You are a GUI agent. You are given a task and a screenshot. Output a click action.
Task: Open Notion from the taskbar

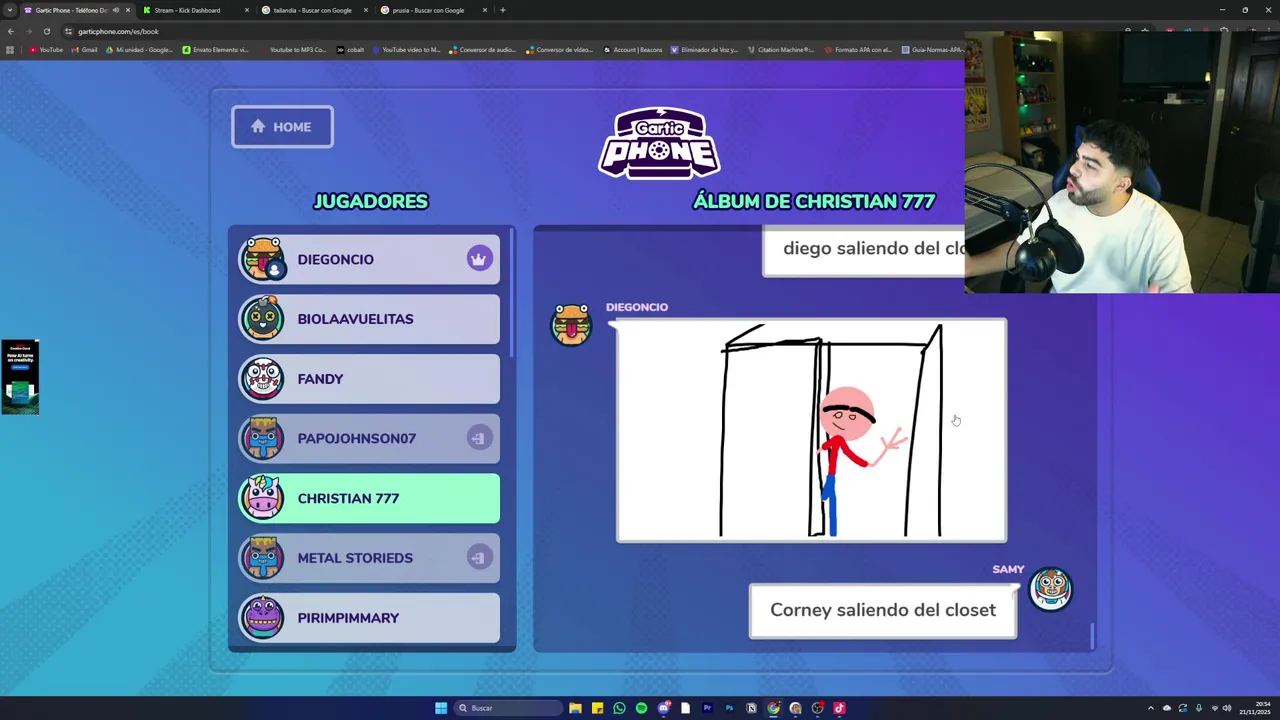tap(751, 708)
